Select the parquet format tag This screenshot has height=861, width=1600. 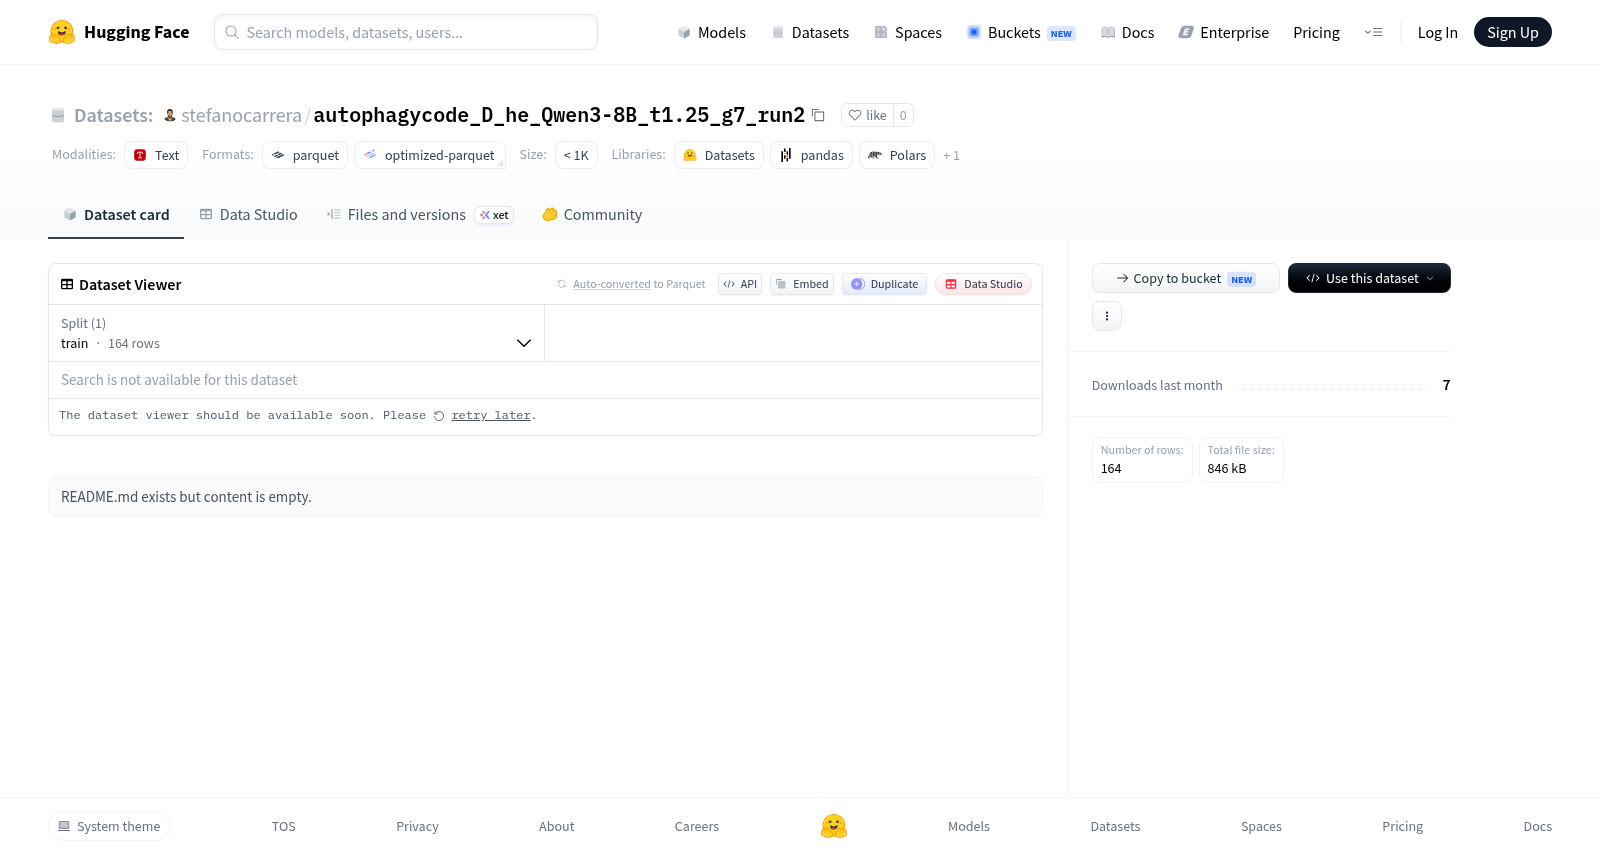305,155
